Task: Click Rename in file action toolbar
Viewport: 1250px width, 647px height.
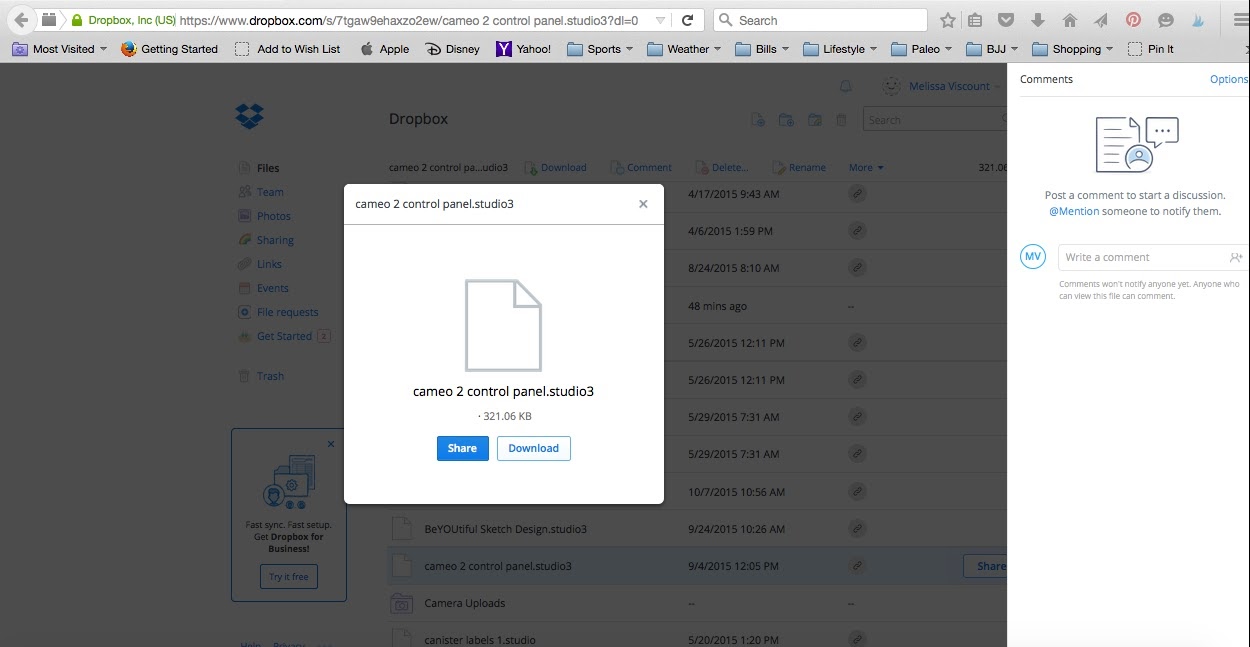Action: pyautogui.click(x=799, y=167)
